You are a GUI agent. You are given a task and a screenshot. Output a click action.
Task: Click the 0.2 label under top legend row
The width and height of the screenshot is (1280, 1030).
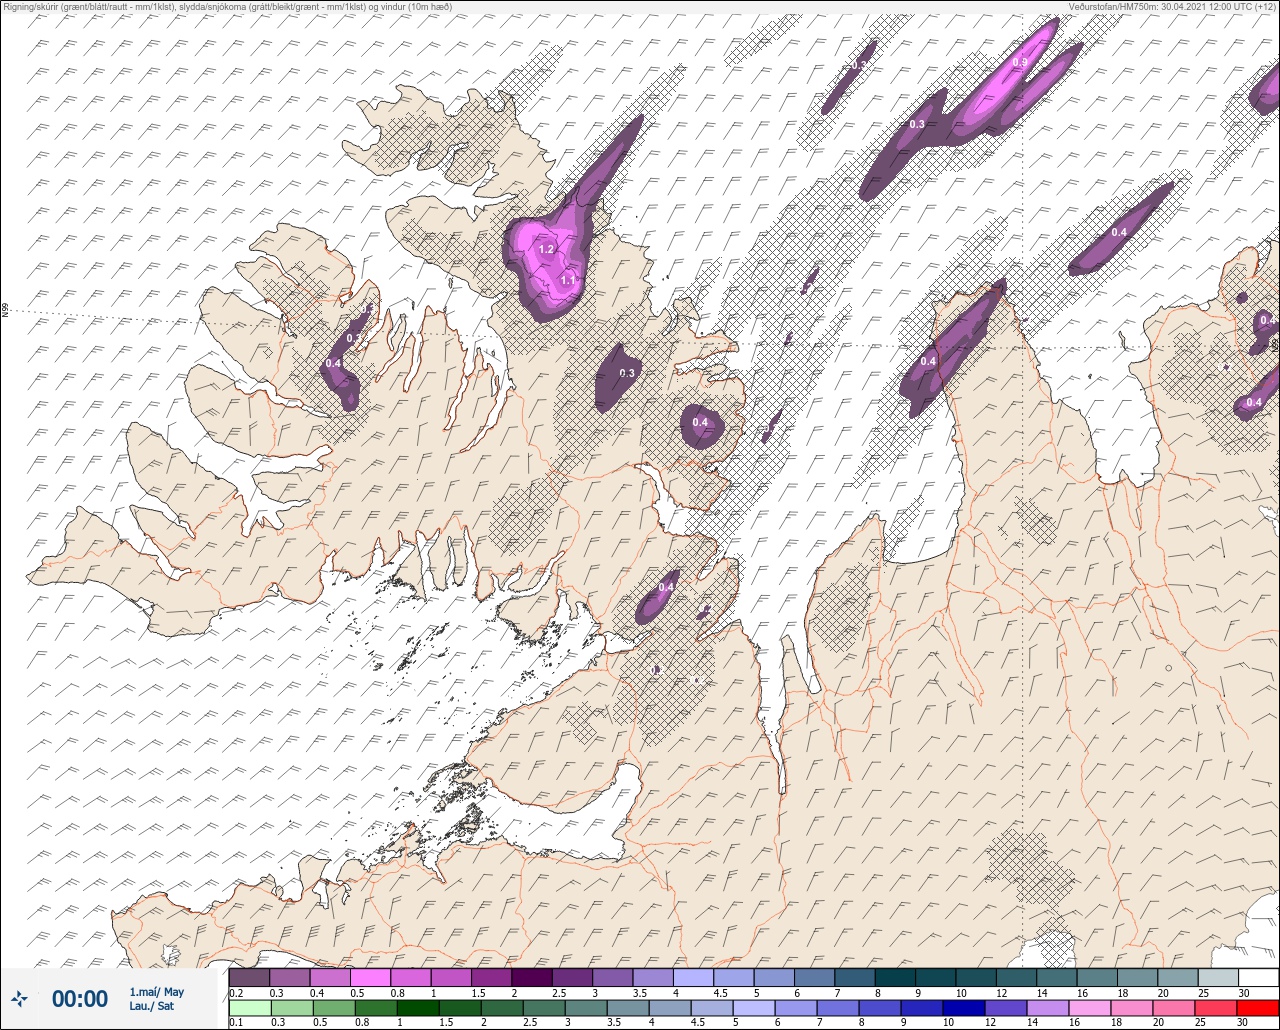[x=236, y=993]
